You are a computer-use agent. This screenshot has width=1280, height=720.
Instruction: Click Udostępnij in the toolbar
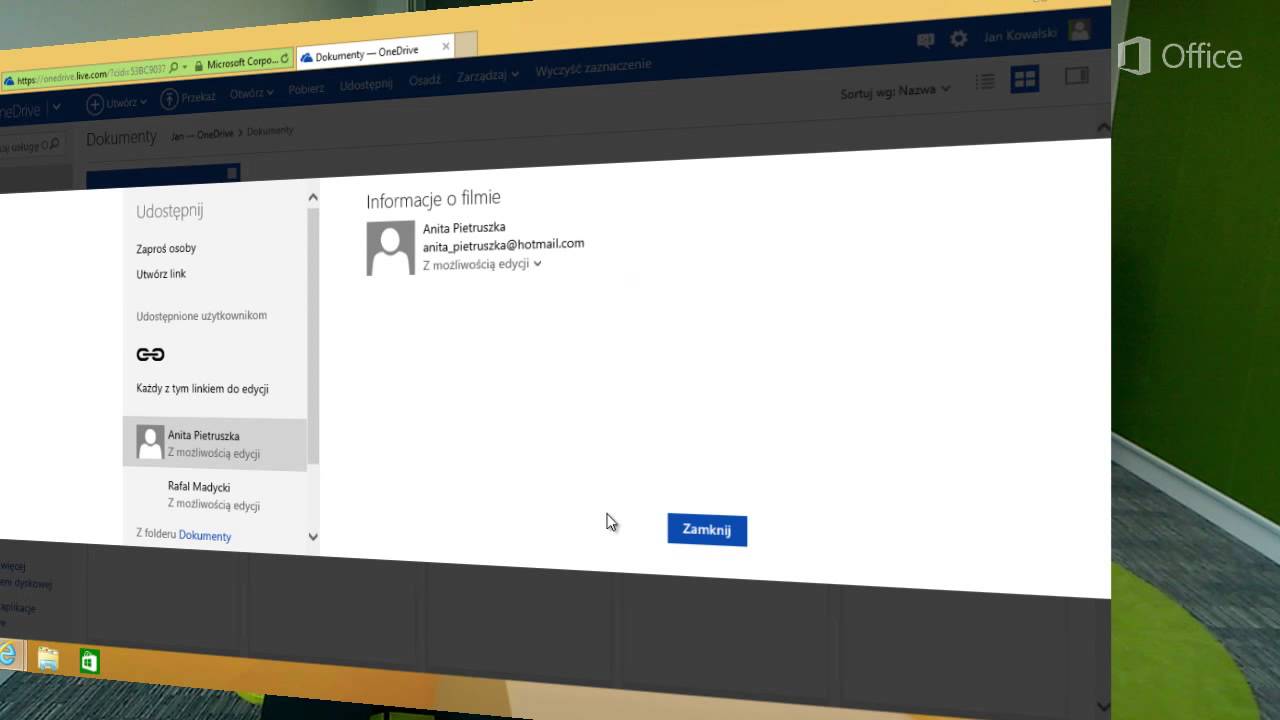click(366, 84)
